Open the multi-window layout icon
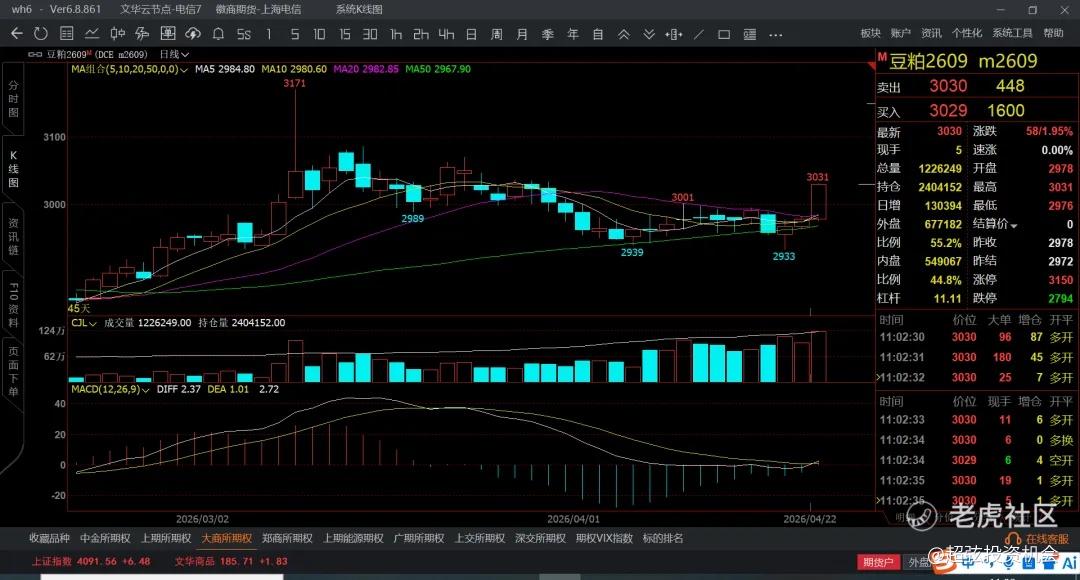 749,34
